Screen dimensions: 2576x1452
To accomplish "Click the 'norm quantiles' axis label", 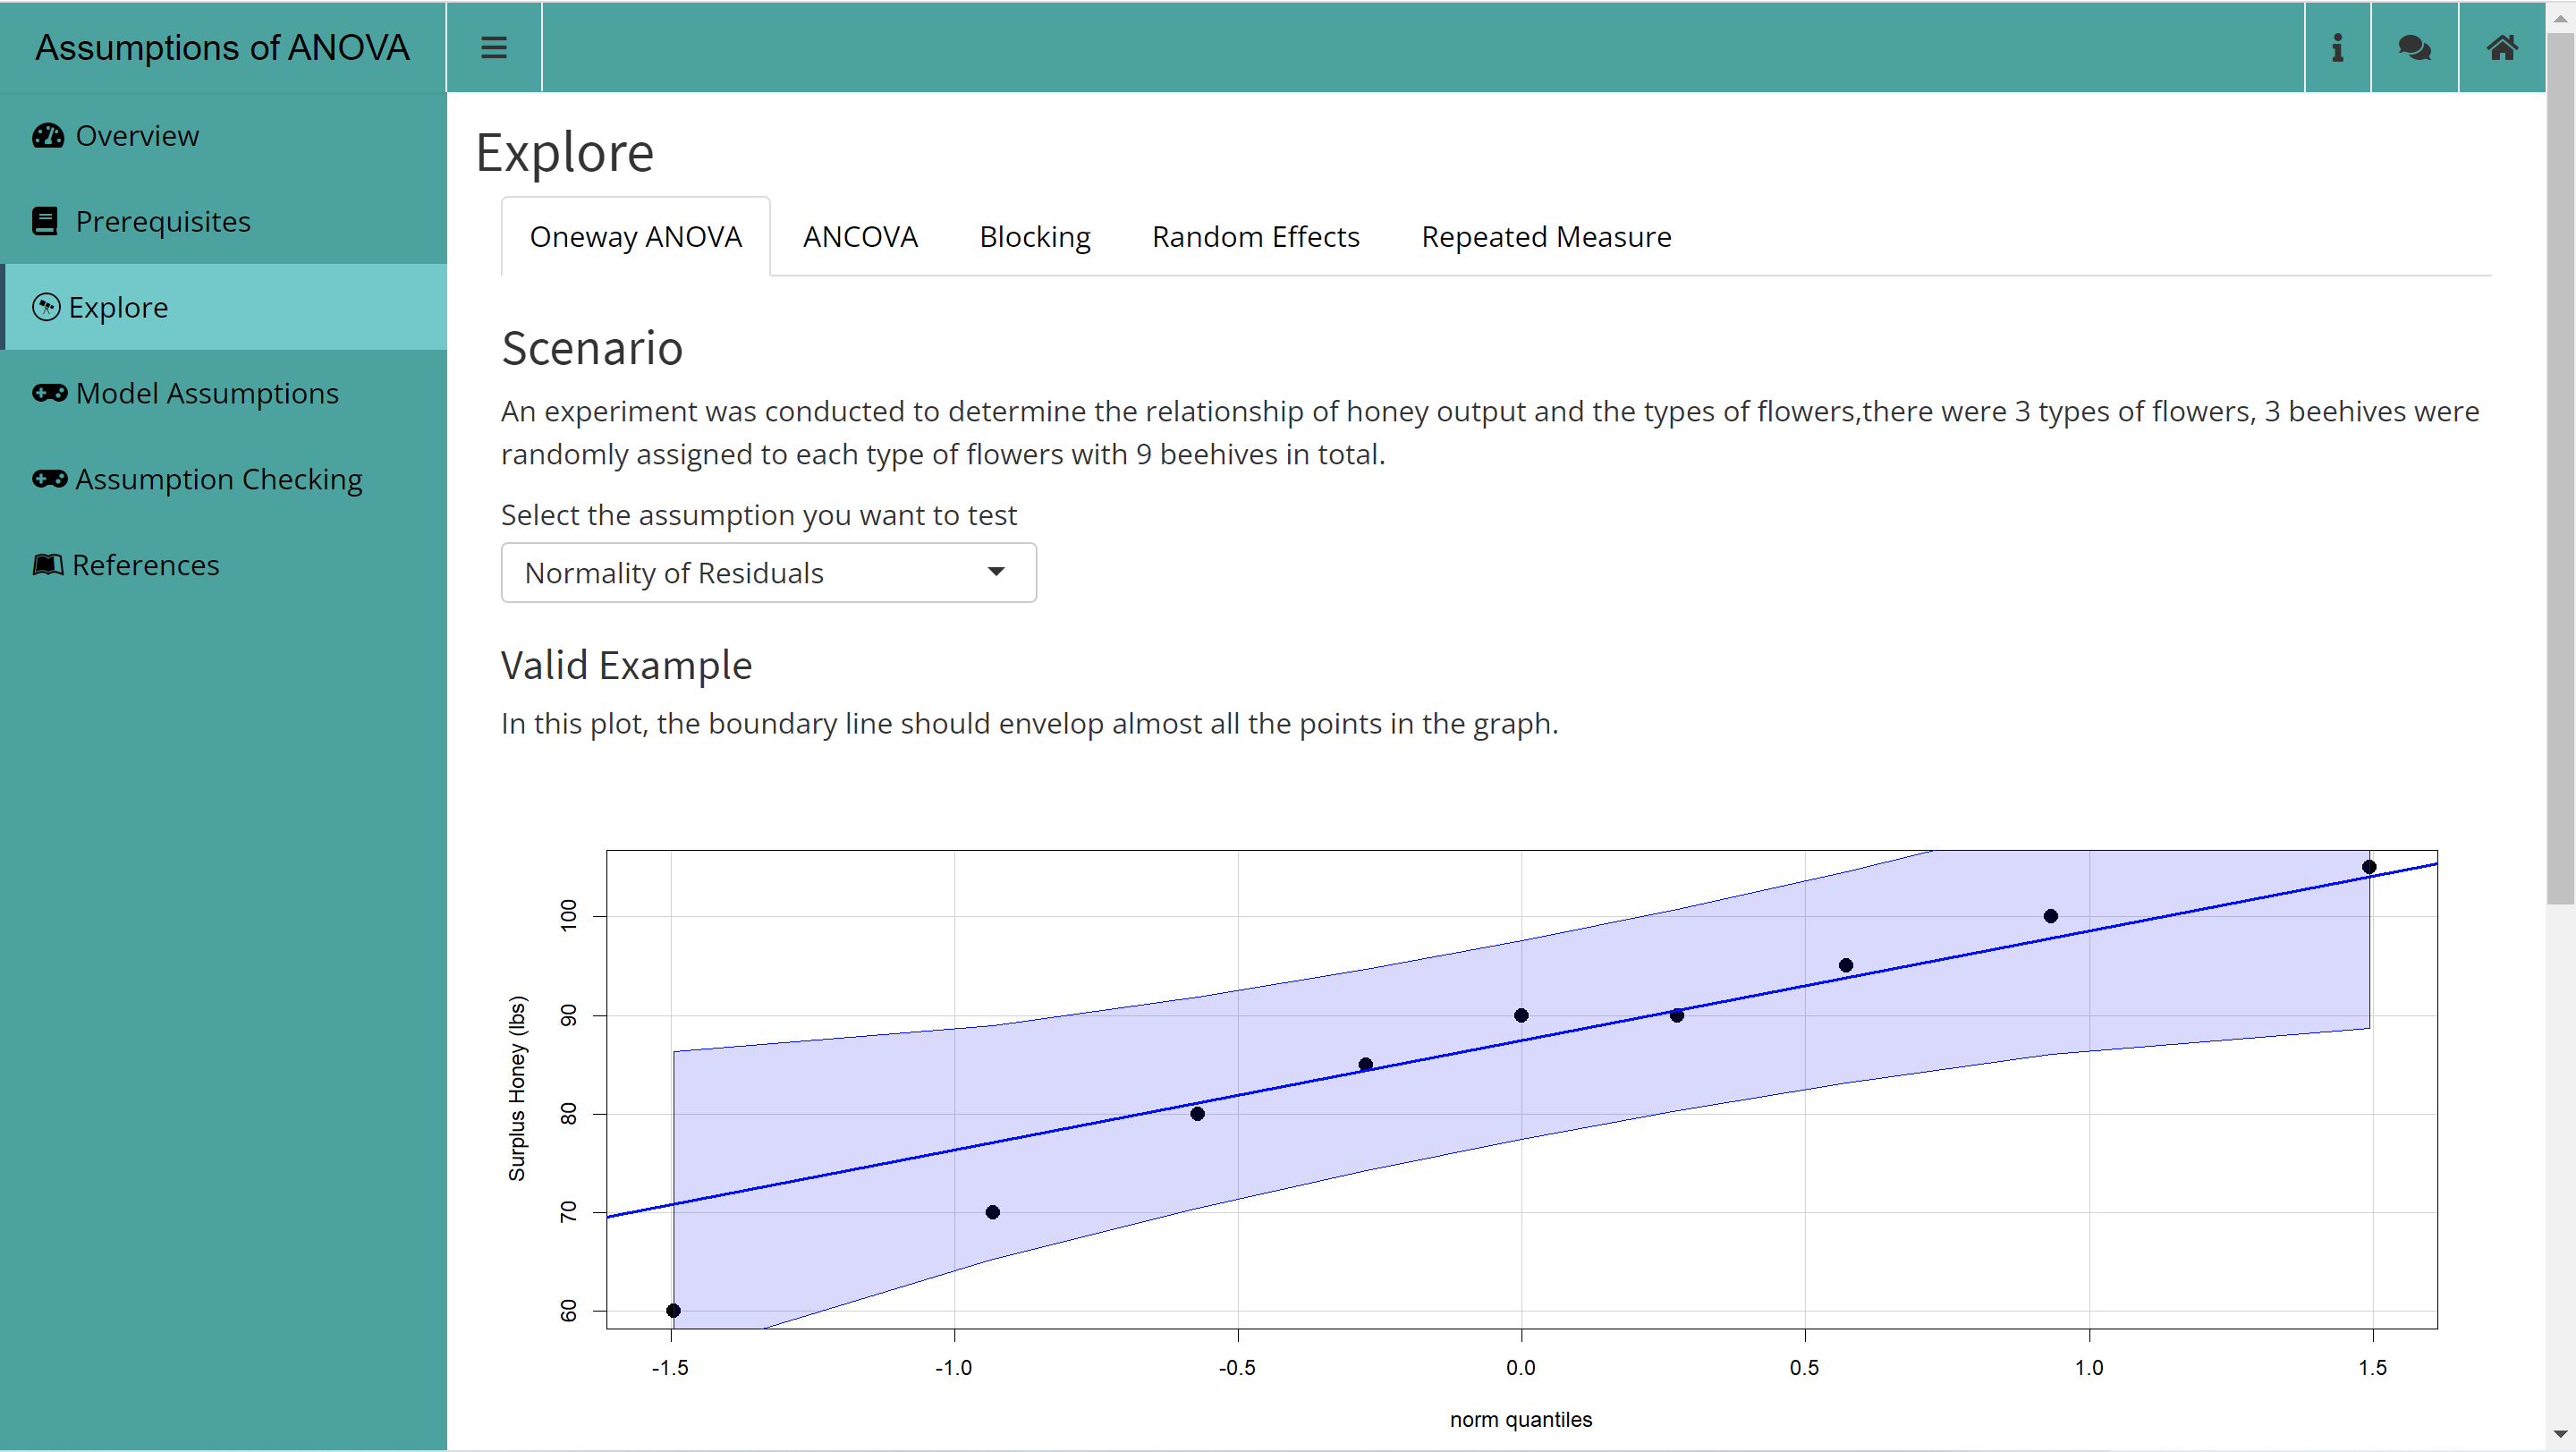I will click(x=1520, y=1420).
